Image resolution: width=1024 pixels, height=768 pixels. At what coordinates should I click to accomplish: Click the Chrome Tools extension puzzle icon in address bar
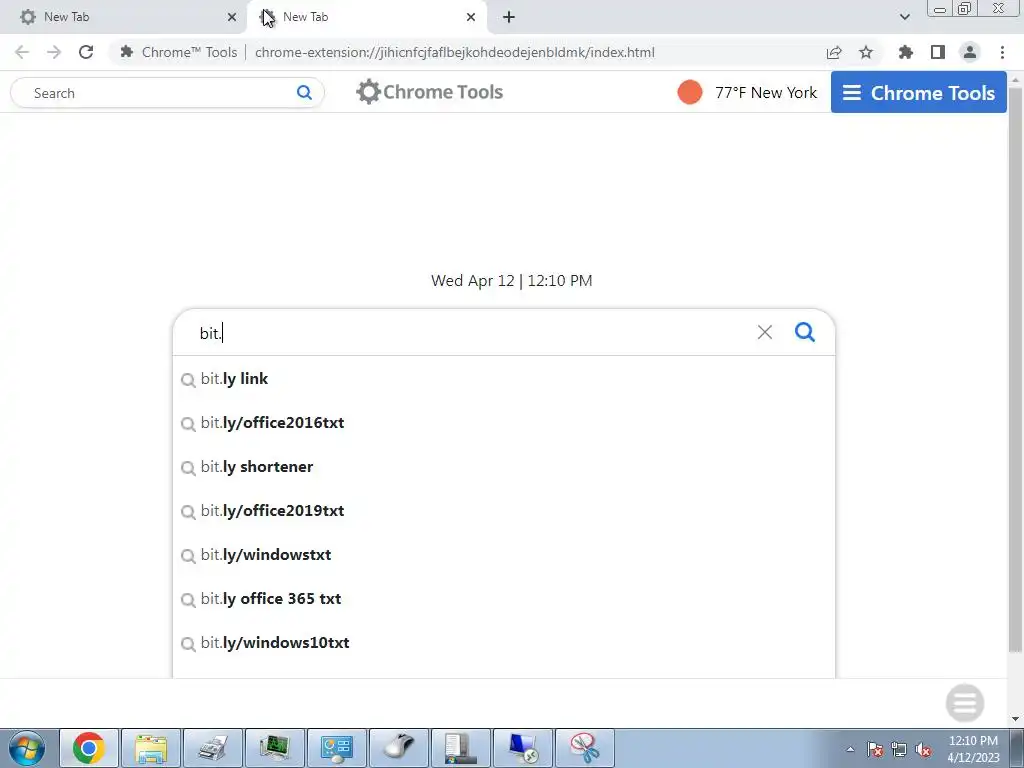click(127, 52)
